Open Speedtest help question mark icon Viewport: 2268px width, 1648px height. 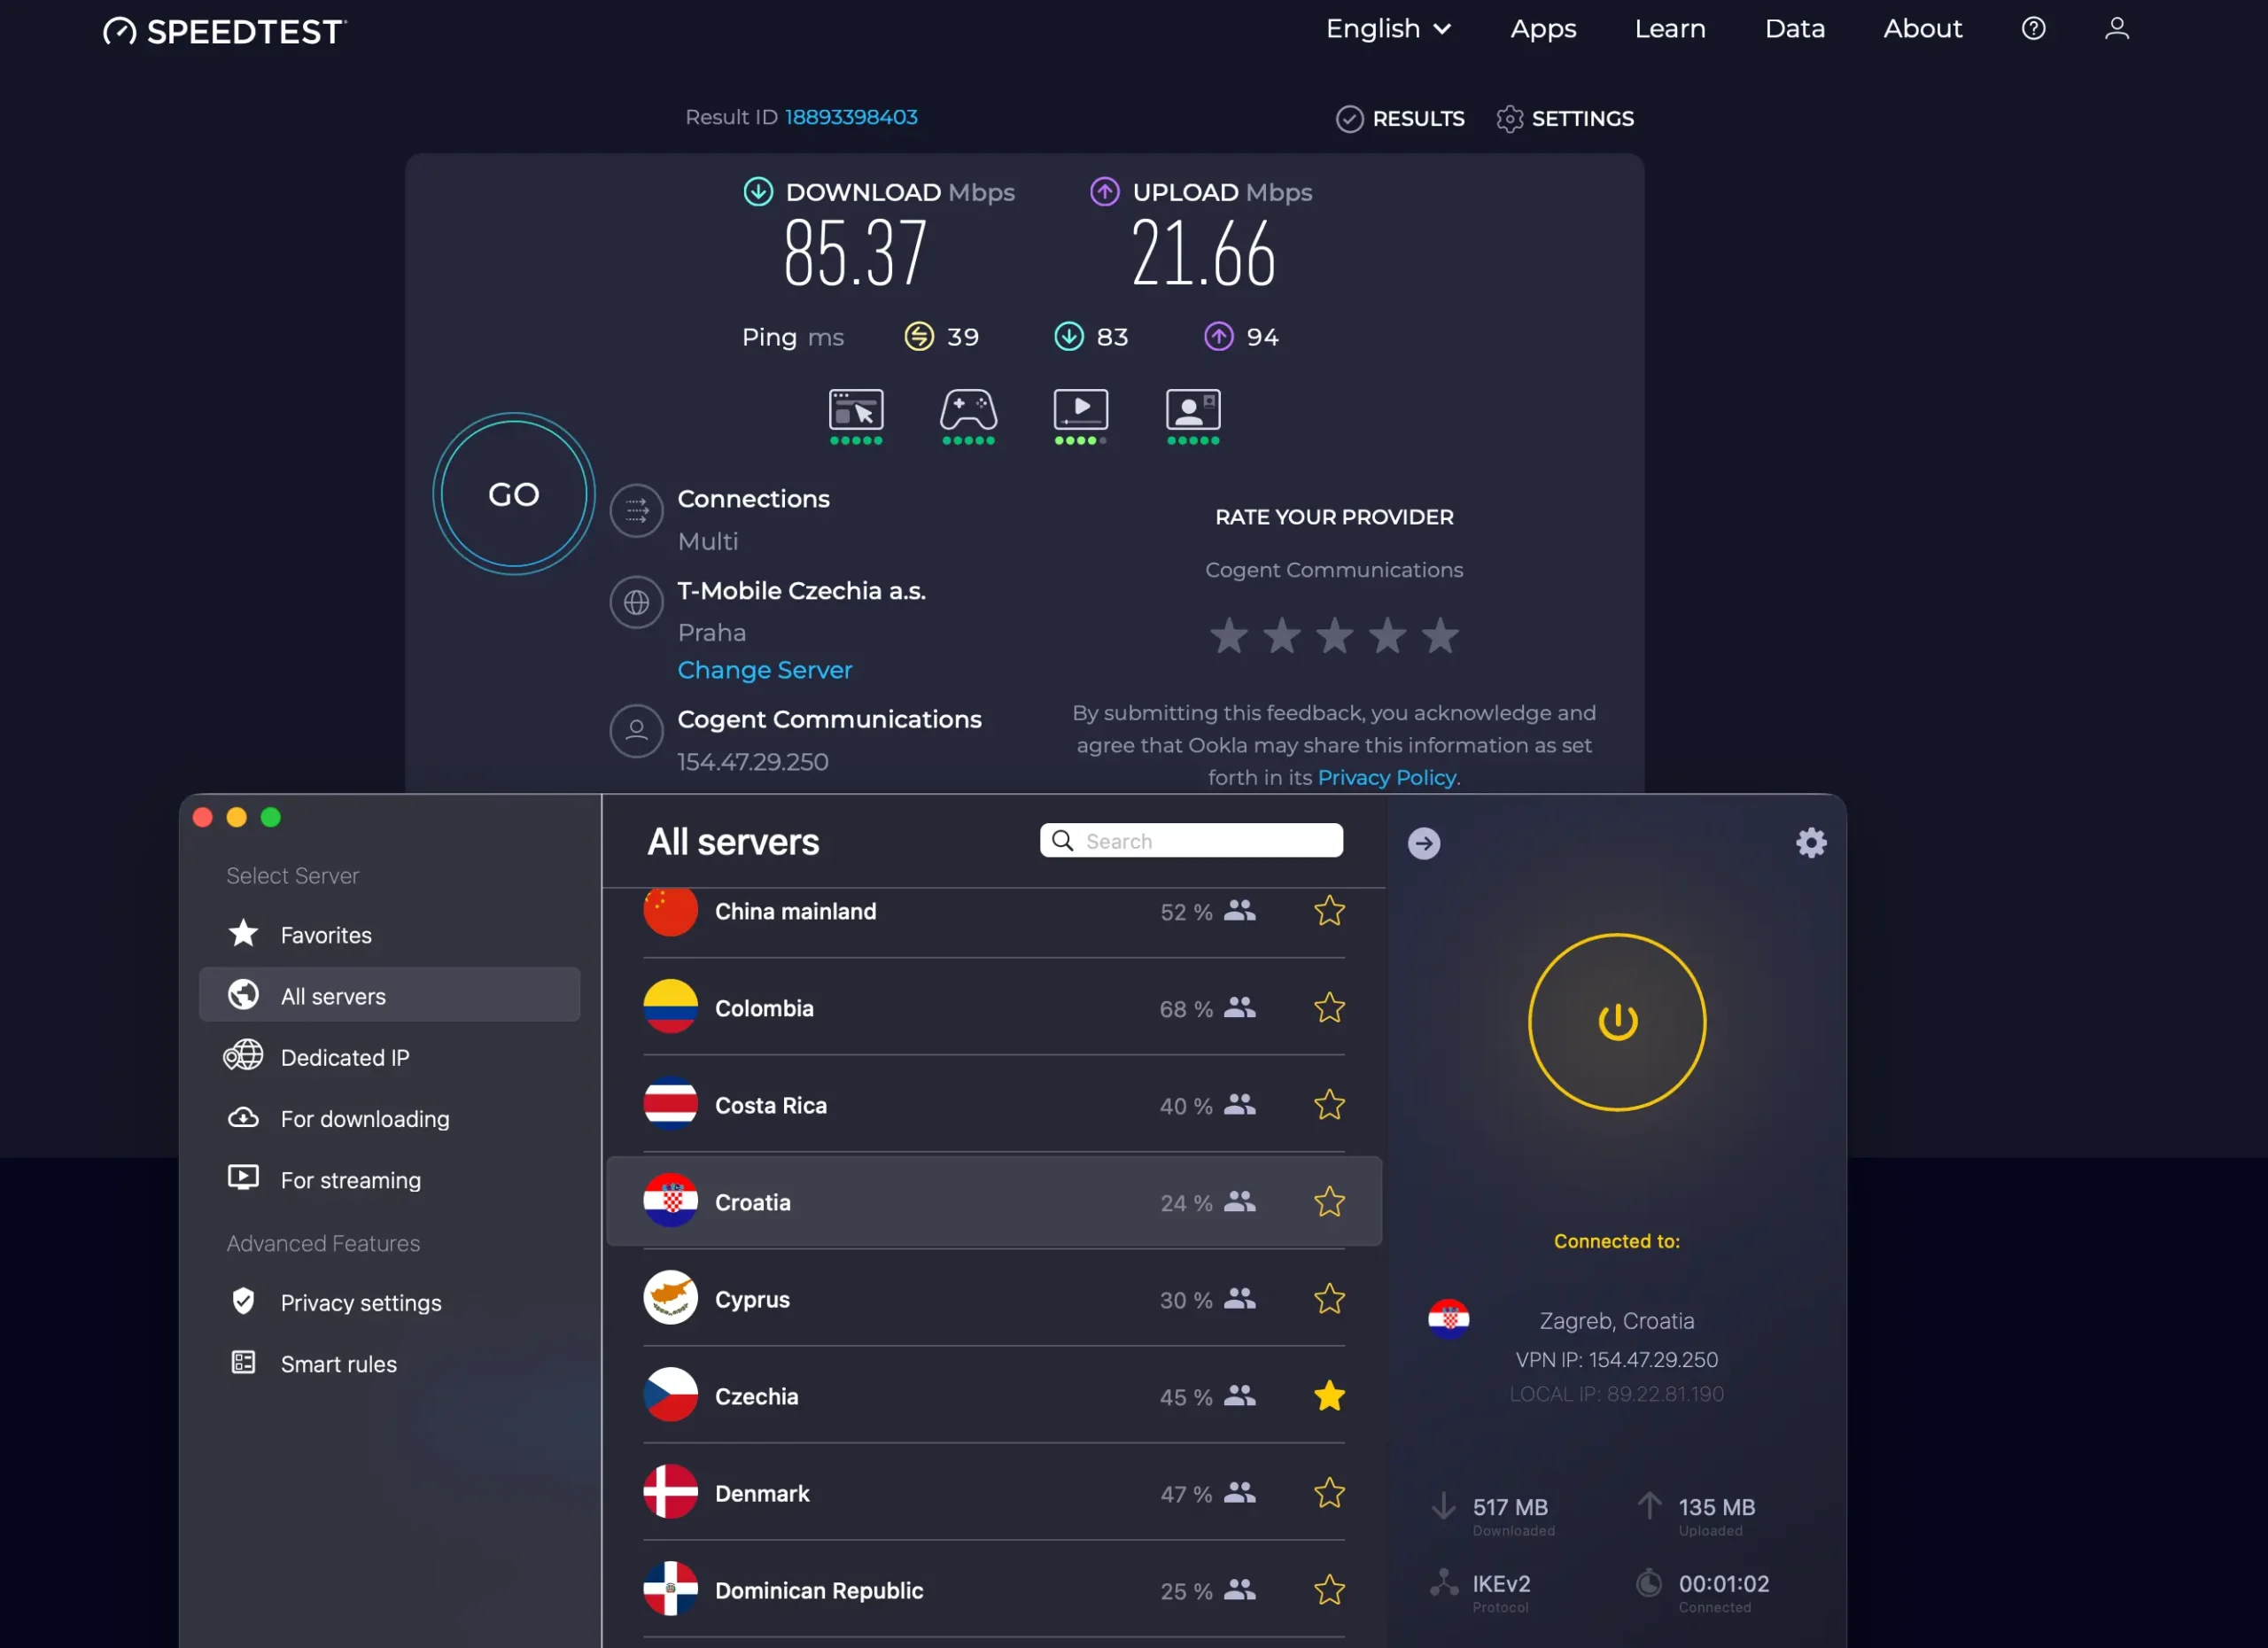(x=2032, y=29)
